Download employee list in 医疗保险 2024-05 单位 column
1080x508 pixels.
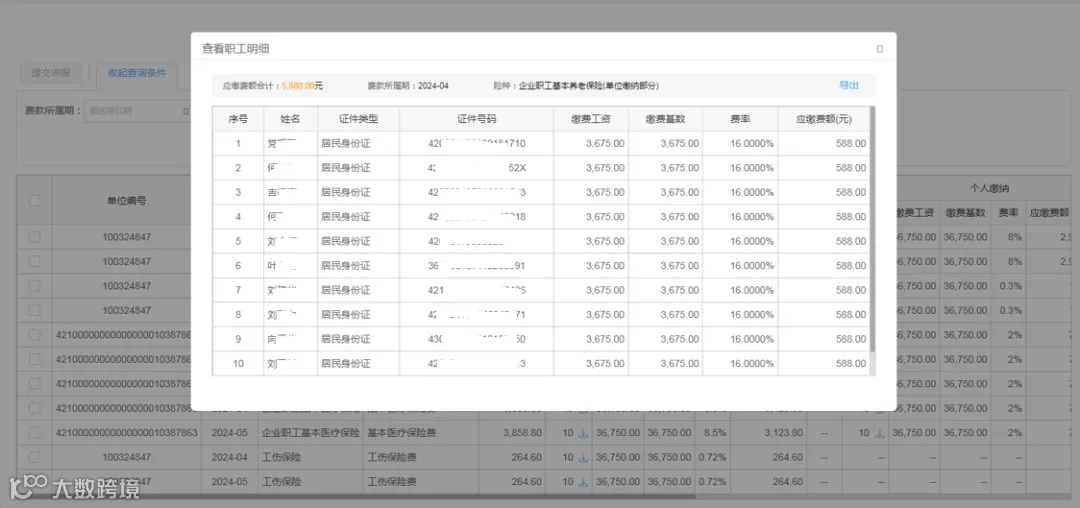point(583,434)
